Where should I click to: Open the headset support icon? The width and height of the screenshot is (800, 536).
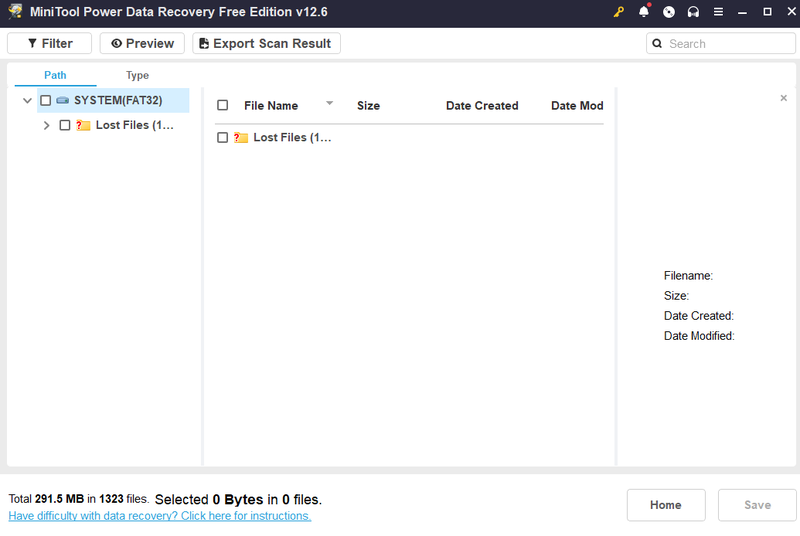[x=693, y=12]
